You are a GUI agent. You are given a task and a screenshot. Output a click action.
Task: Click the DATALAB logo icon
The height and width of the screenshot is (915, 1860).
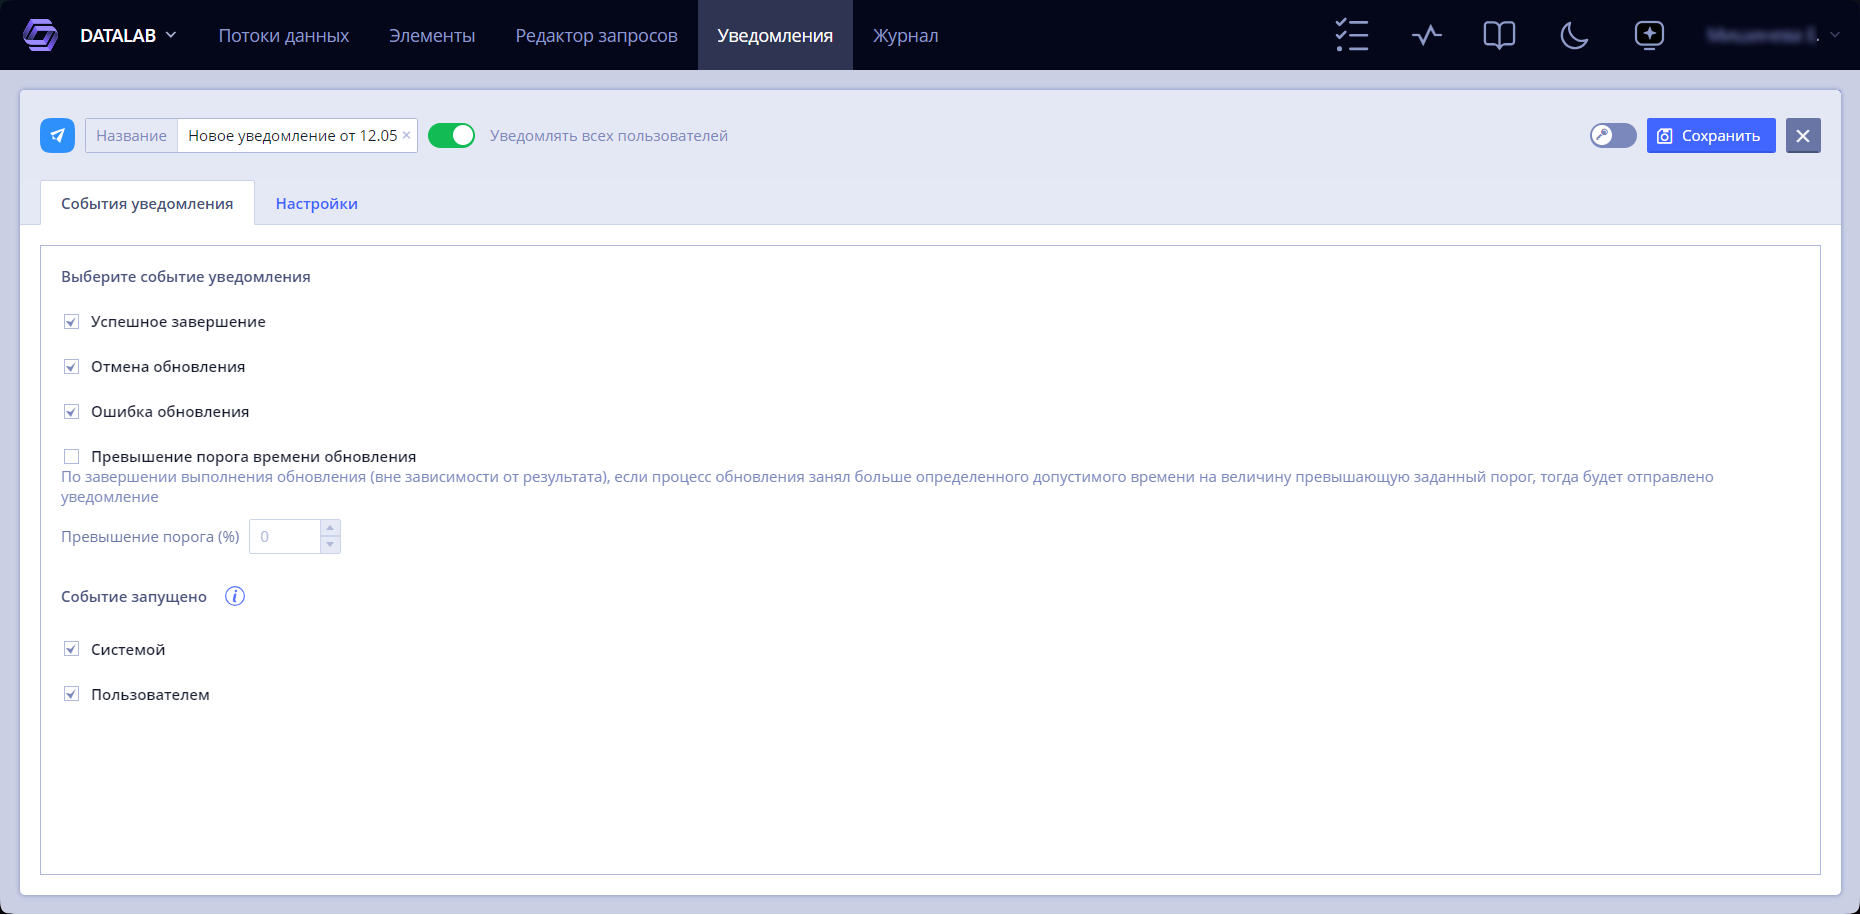tap(40, 35)
